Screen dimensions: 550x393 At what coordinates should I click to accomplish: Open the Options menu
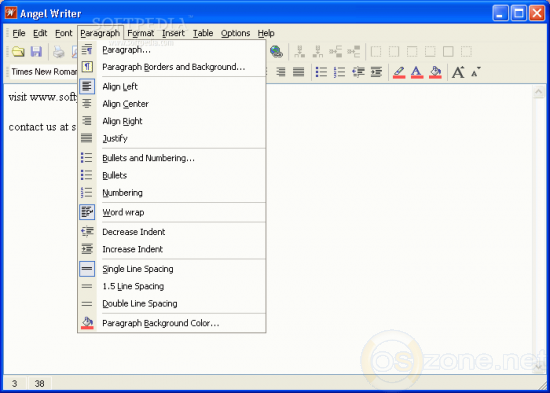[x=235, y=33]
